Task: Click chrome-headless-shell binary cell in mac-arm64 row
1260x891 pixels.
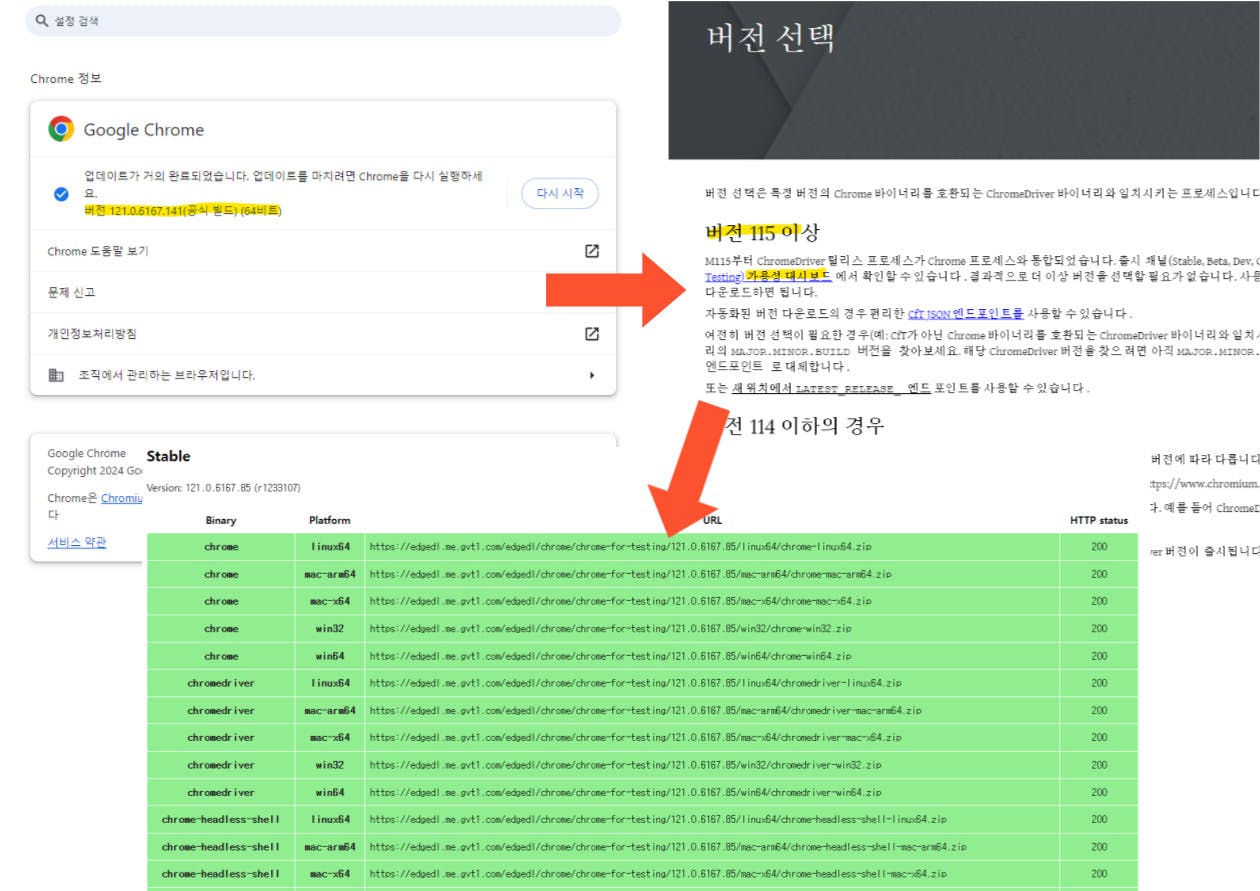Action: [x=221, y=846]
